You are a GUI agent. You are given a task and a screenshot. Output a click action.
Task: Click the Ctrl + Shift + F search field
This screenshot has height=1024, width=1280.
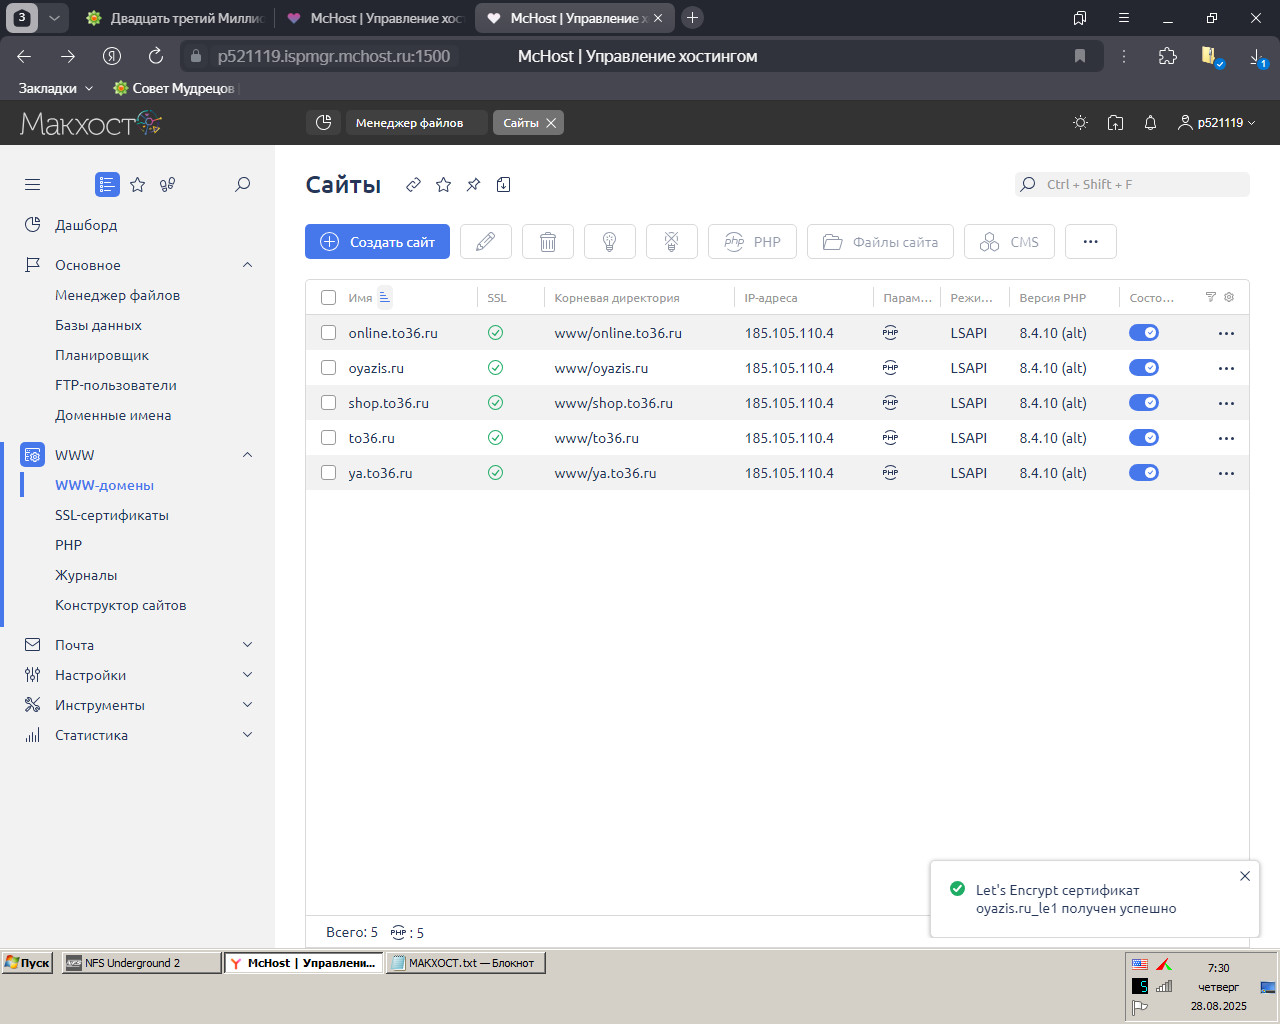(1132, 184)
